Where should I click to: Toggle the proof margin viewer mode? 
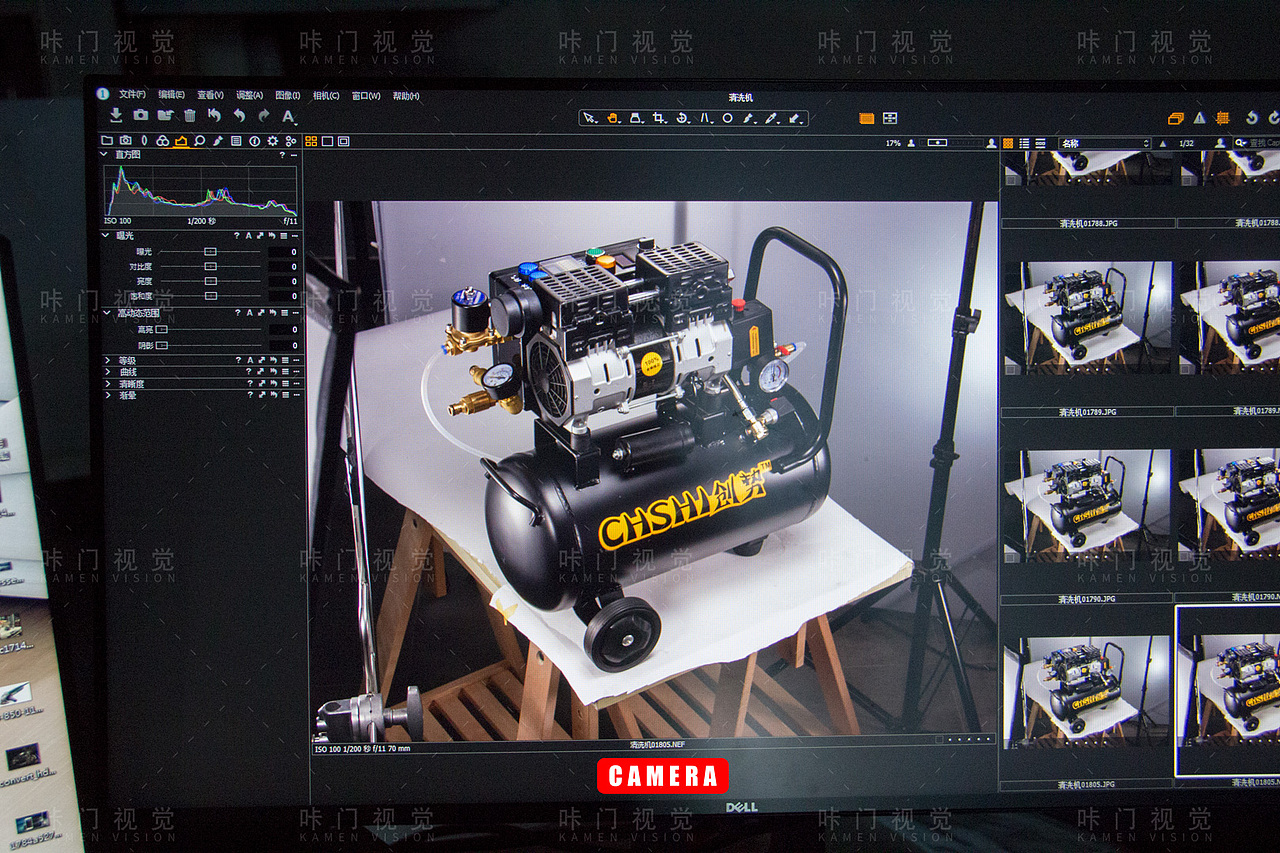343,142
